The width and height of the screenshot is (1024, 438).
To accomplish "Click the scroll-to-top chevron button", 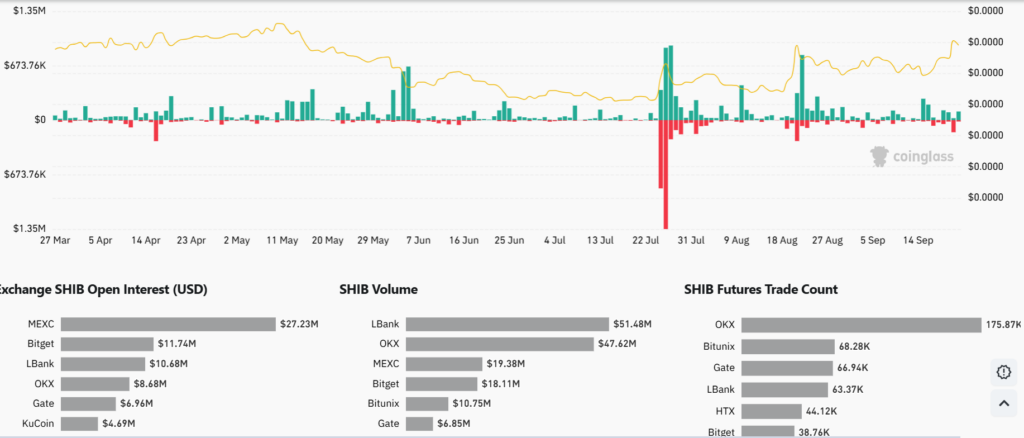I will tap(1004, 403).
